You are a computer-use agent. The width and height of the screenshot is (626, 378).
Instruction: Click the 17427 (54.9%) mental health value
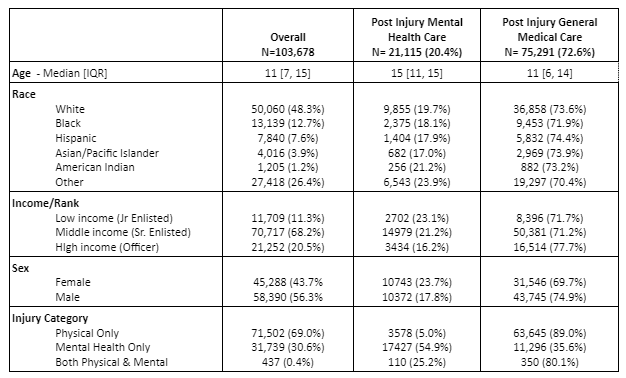click(417, 347)
